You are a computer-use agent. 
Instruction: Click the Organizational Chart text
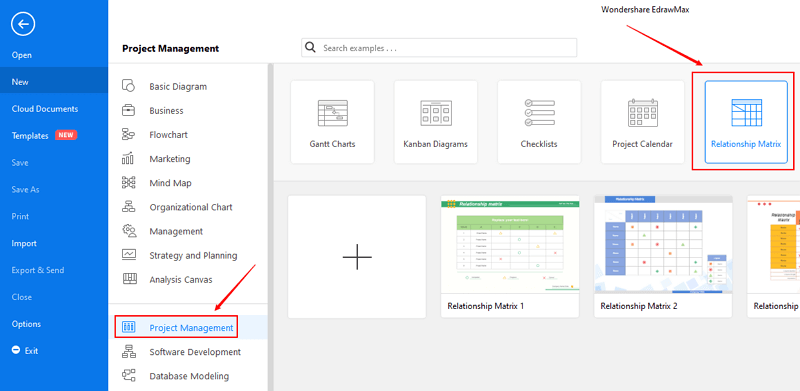tap(191, 207)
